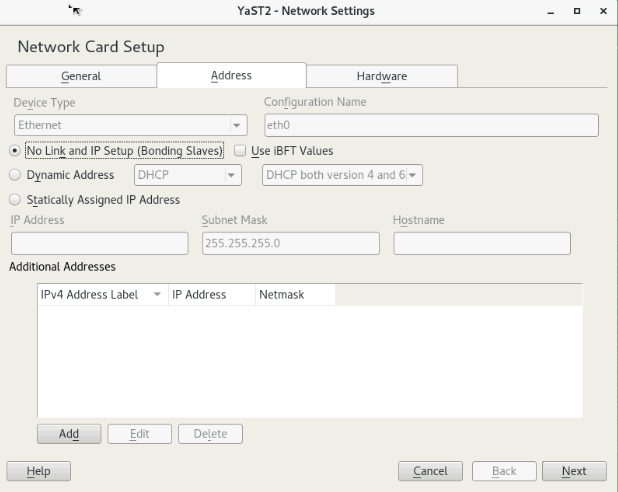Select the Dynamic Address radio button

[x=15, y=175]
